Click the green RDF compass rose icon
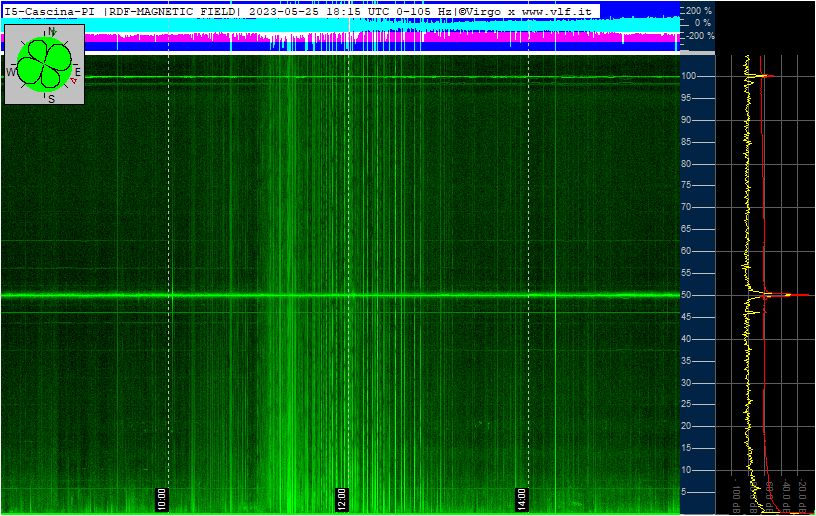816x516 pixels. point(44,64)
